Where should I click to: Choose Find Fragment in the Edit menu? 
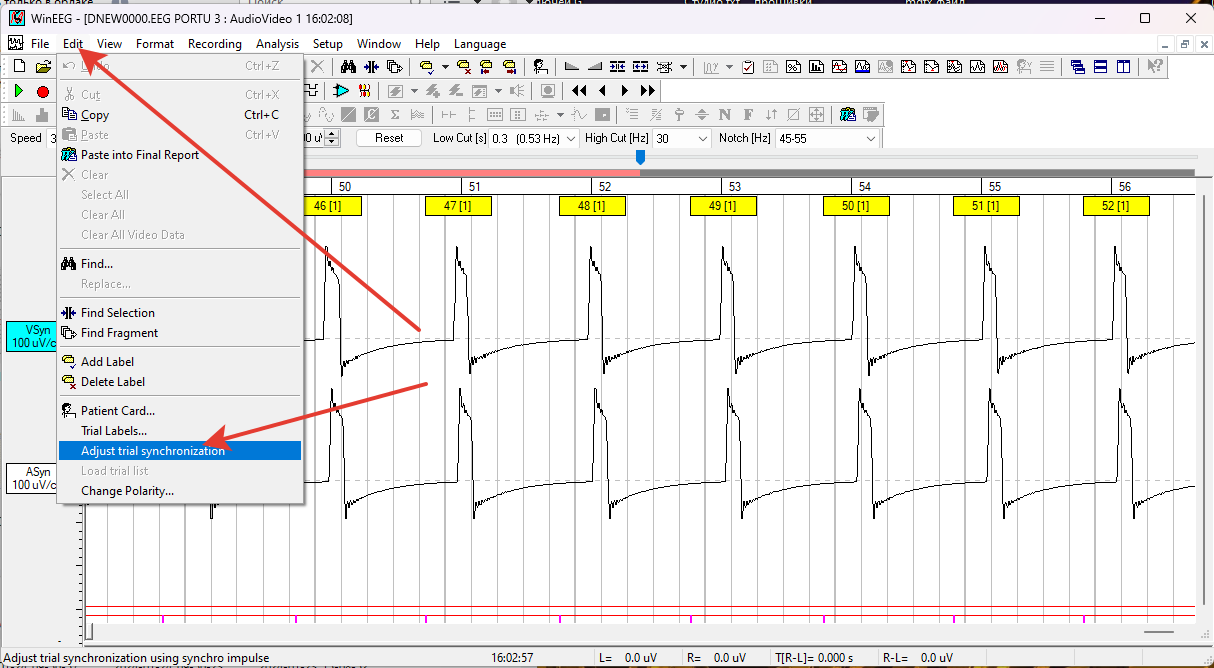tap(180, 333)
